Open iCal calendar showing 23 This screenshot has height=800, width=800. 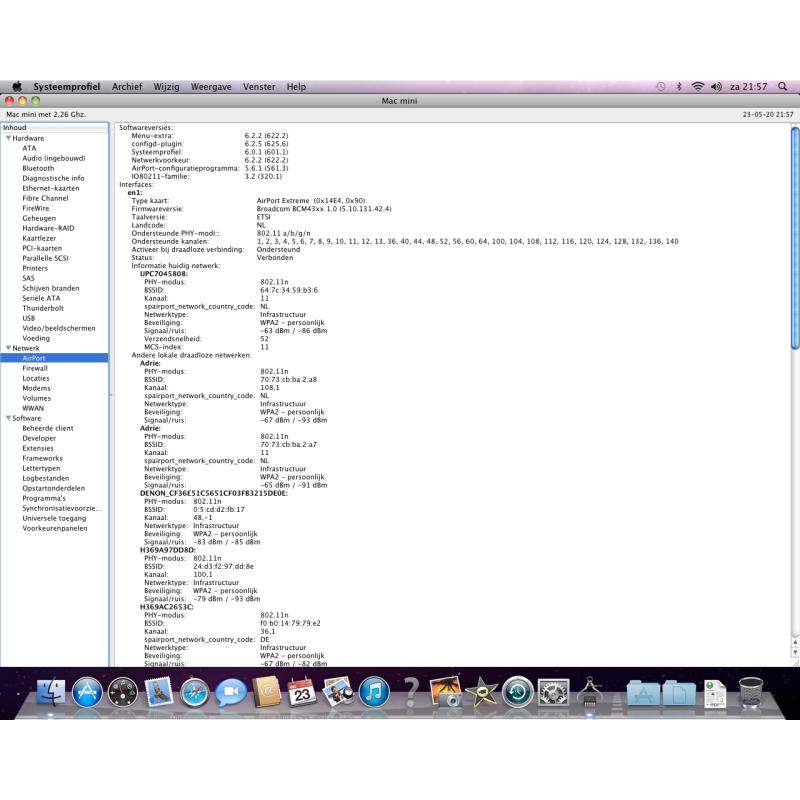[x=302, y=692]
